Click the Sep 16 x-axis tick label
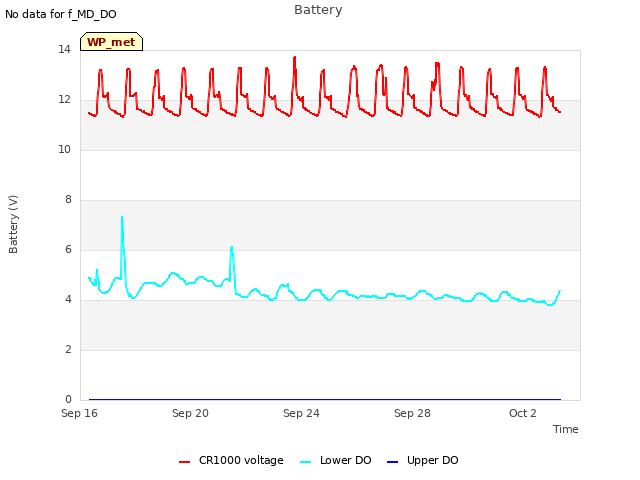 pyautogui.click(x=80, y=413)
